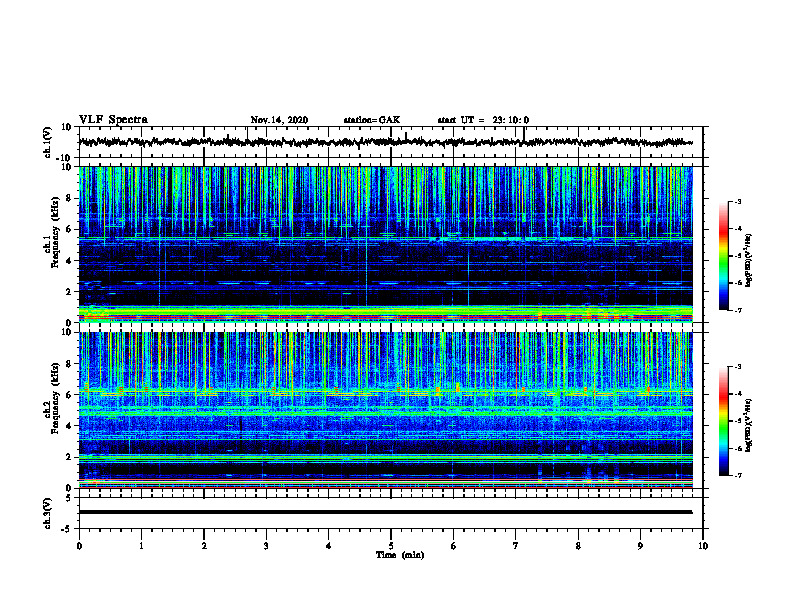Click the "2" tick on the time axis
The image size is (792, 612).
204,546
